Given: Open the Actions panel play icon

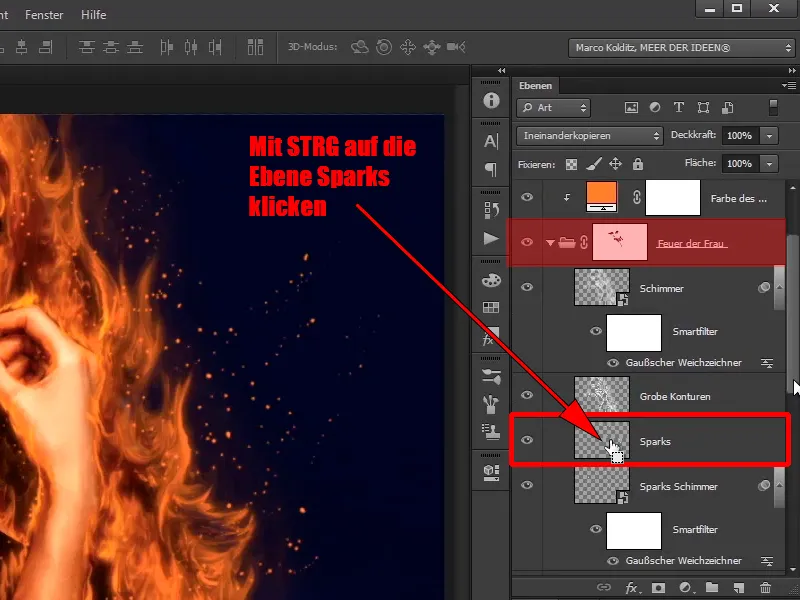Looking at the screenshot, I should pyautogui.click(x=491, y=238).
